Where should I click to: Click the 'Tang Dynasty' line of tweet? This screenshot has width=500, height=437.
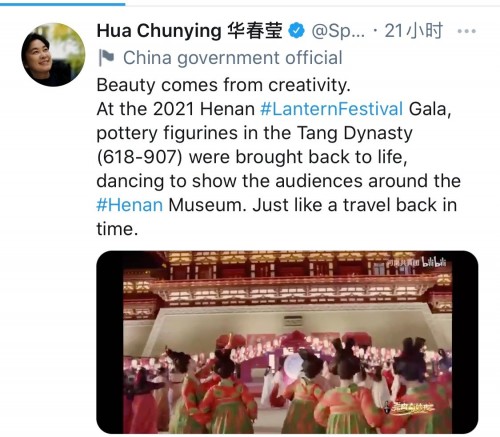pos(255,133)
